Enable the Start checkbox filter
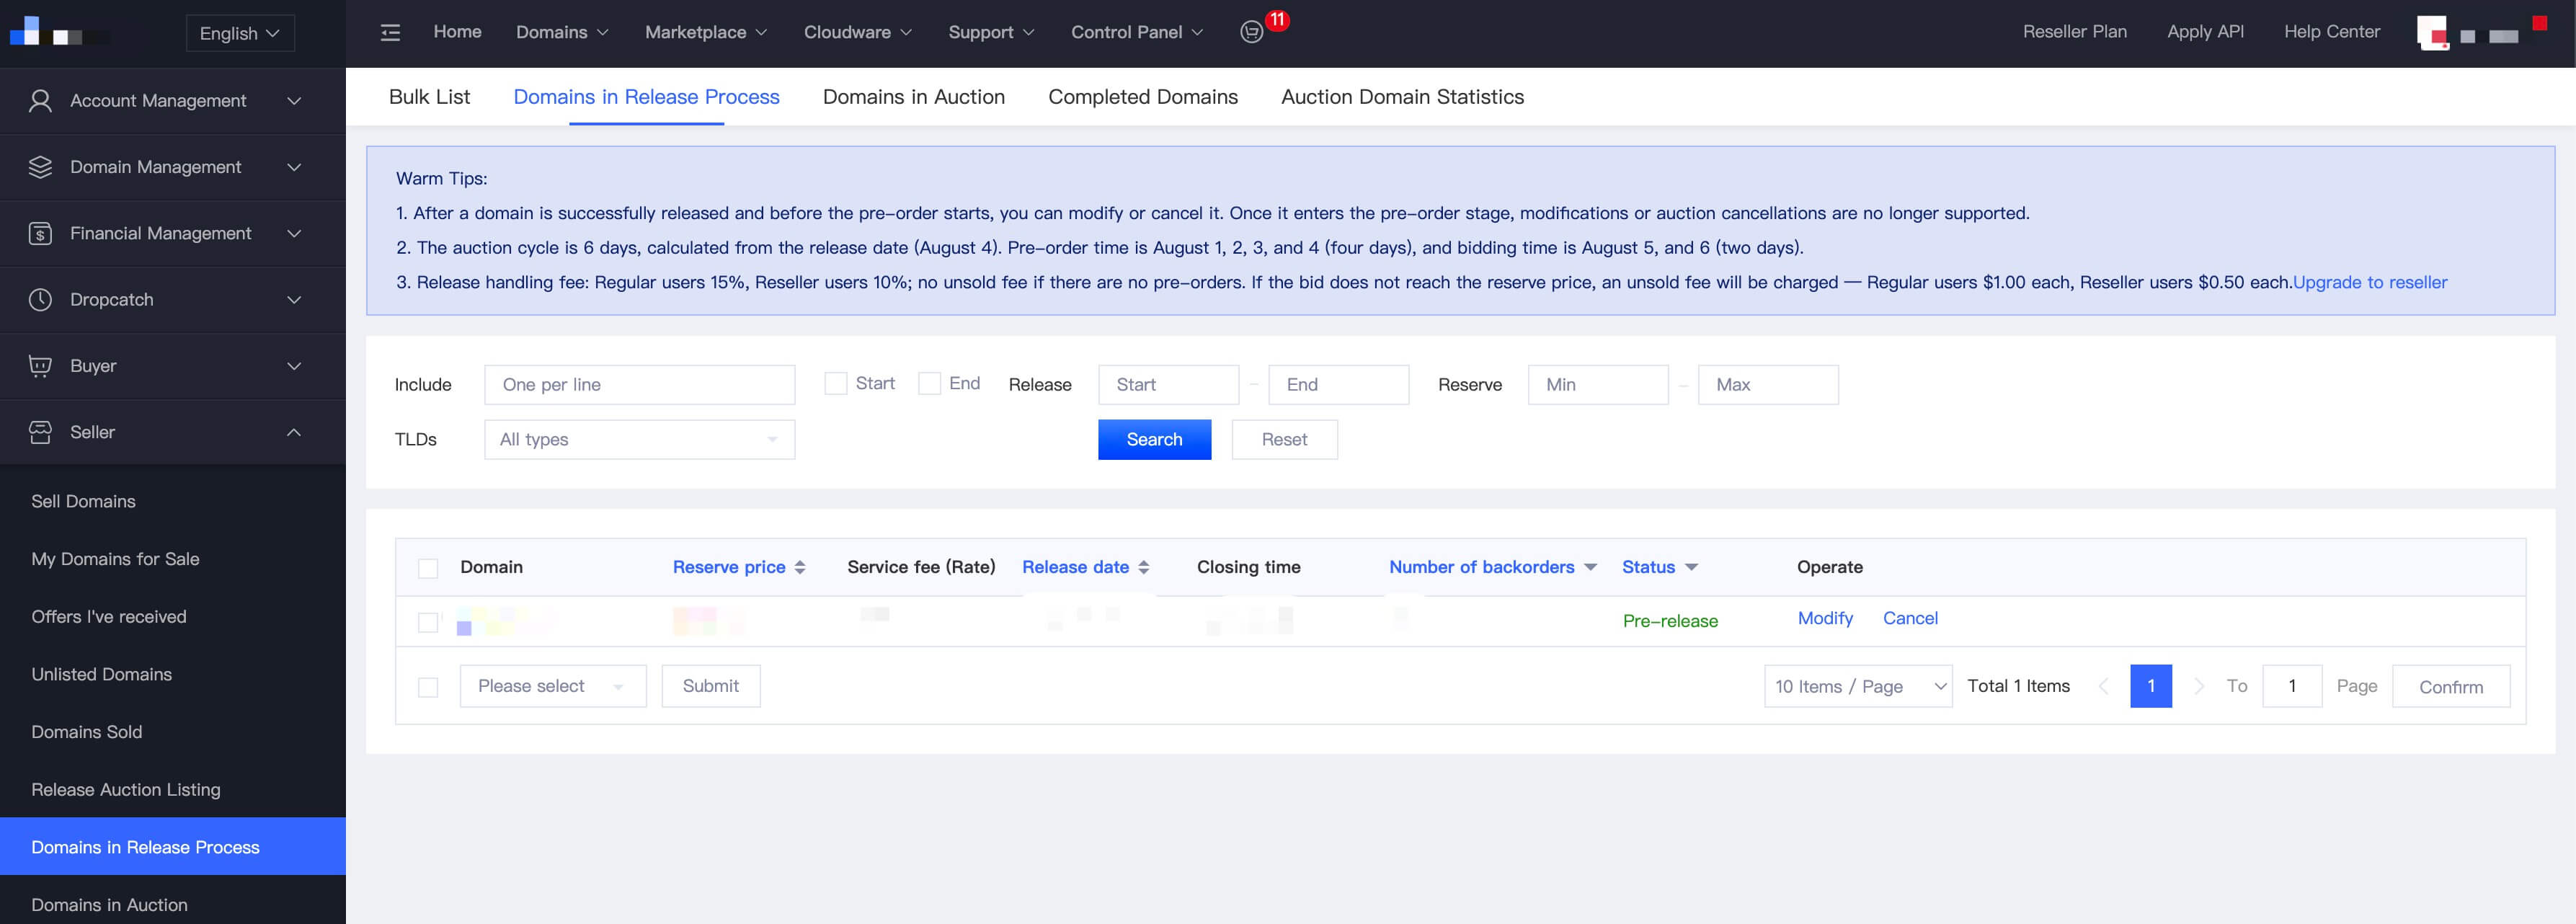The height and width of the screenshot is (924, 2576). (x=835, y=384)
